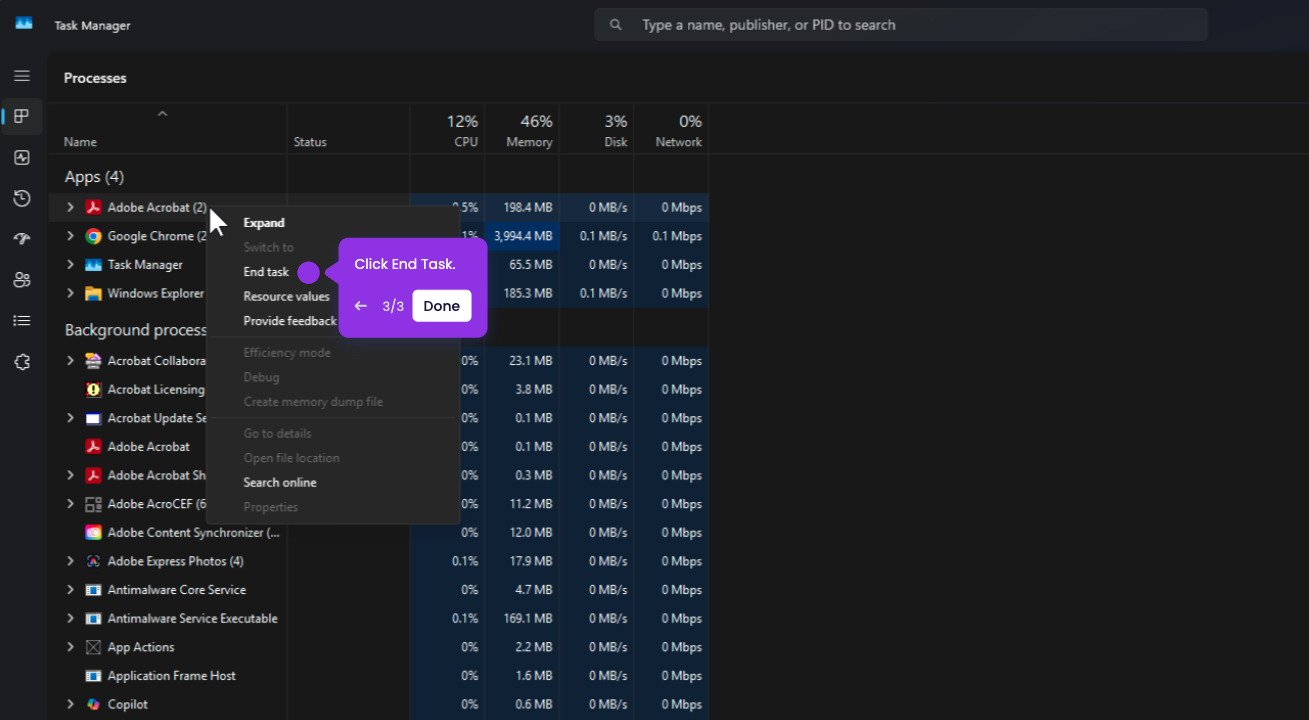
Task: Click the Windows Explorer folder icon
Action: (x=93, y=294)
